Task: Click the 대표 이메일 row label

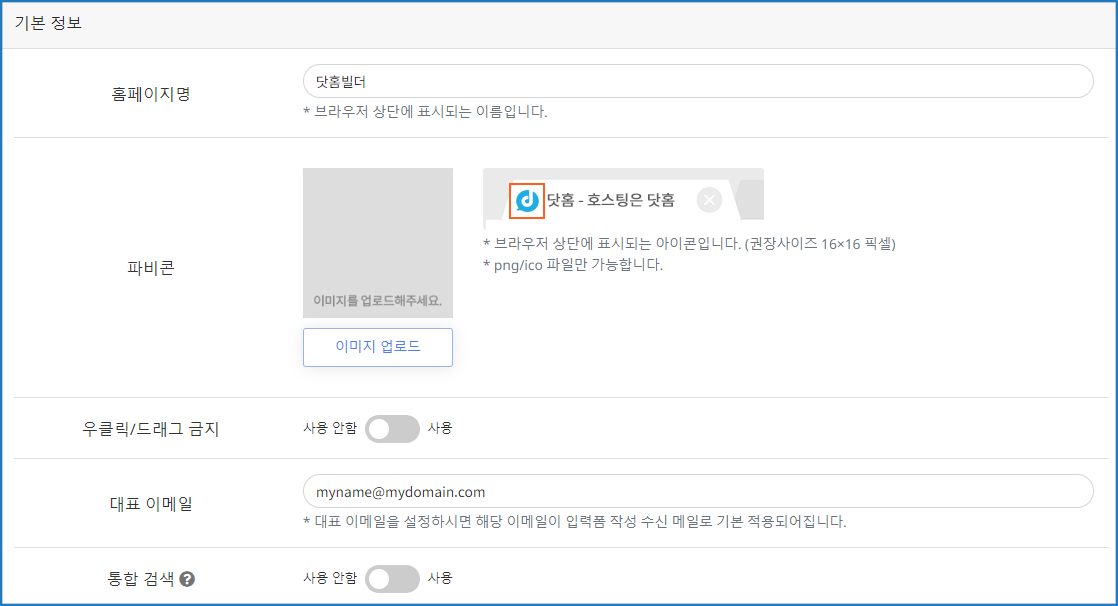Action: pos(151,503)
